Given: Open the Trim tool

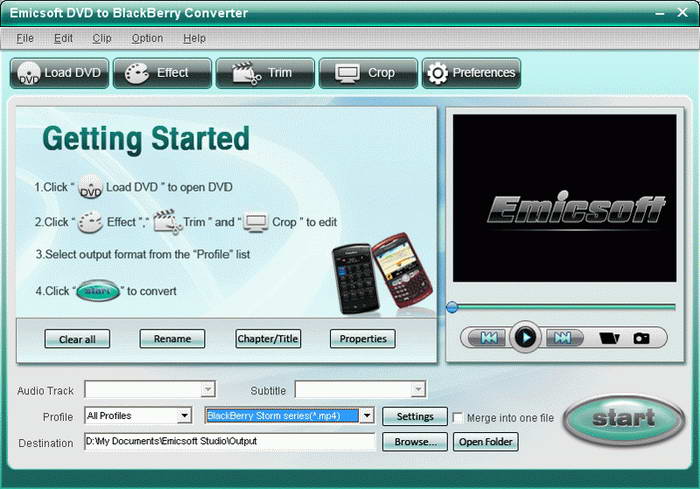Looking at the screenshot, I should (265, 73).
